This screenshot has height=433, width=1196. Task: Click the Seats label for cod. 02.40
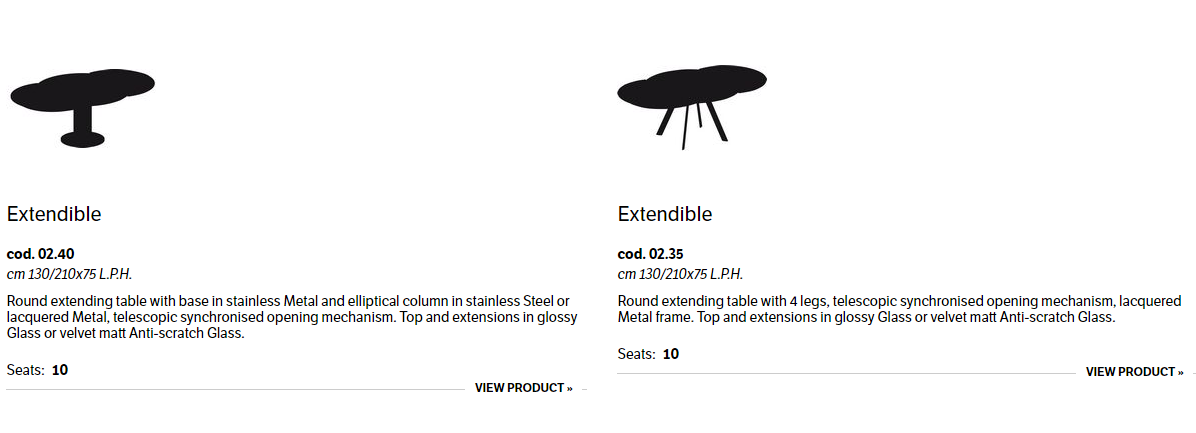pyautogui.click(x=25, y=370)
